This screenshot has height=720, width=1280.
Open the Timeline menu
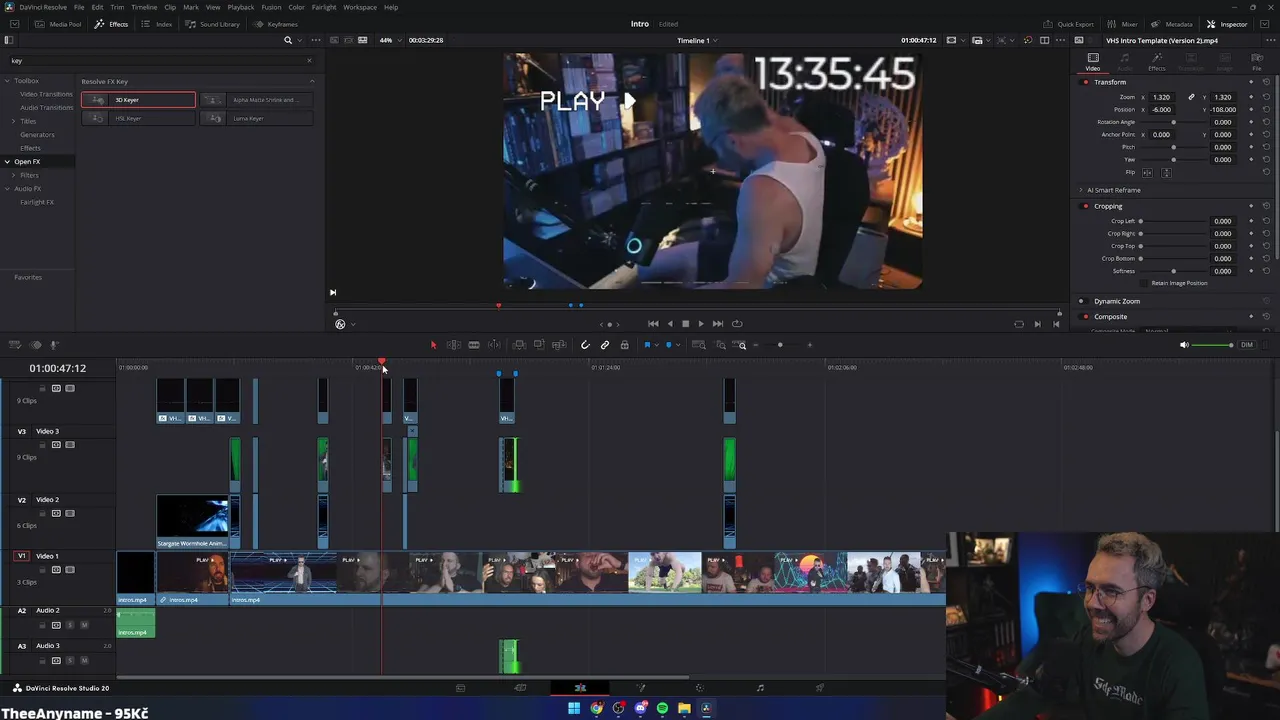144,7
